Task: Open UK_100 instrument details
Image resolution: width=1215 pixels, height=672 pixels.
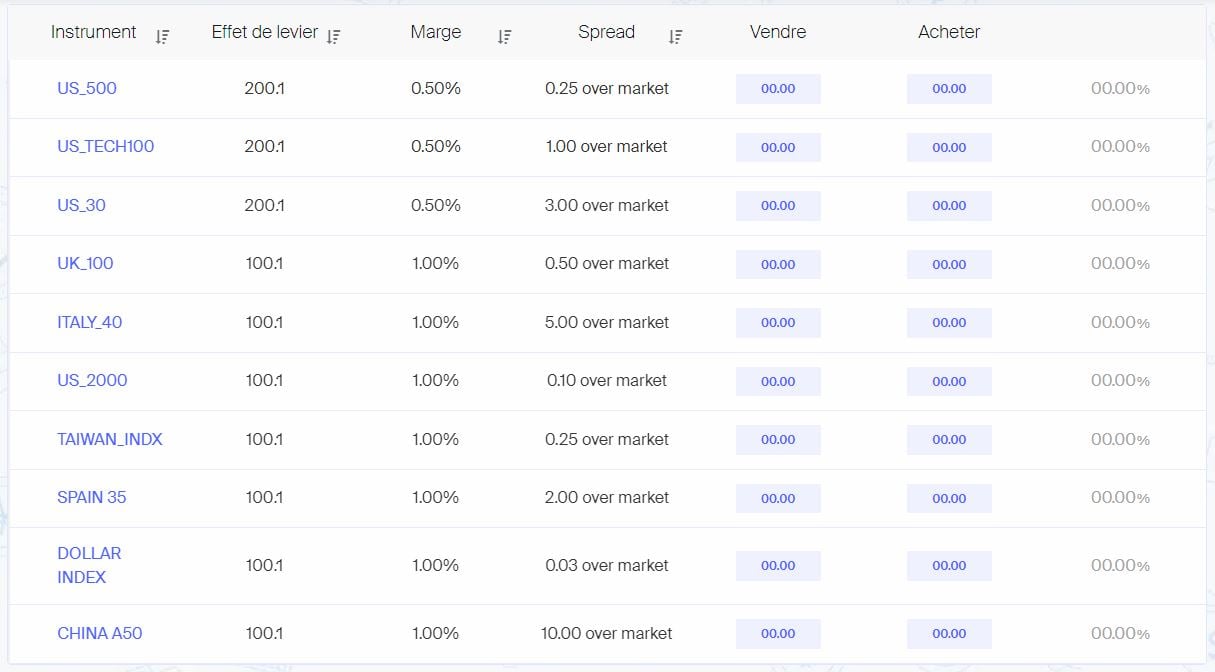Action: (x=85, y=263)
